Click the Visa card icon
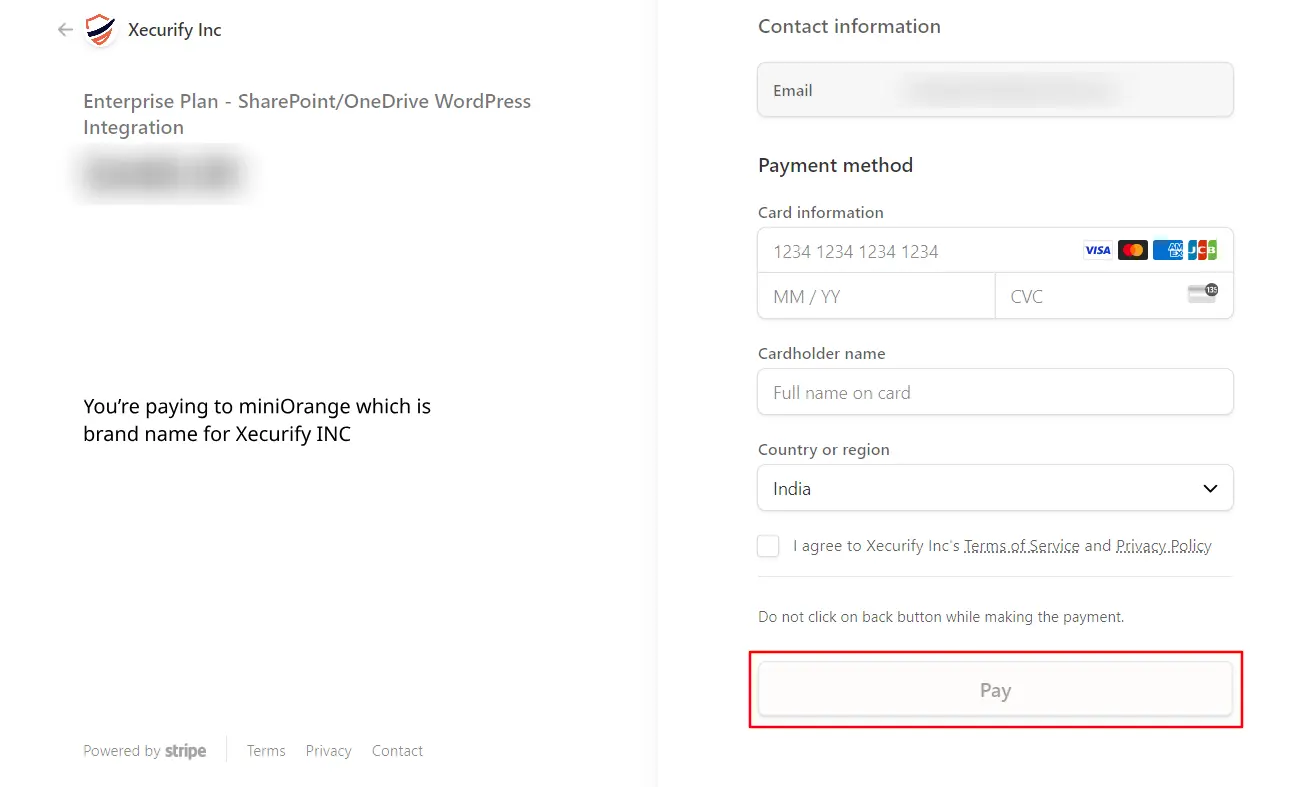The image size is (1315, 787). coord(1098,250)
